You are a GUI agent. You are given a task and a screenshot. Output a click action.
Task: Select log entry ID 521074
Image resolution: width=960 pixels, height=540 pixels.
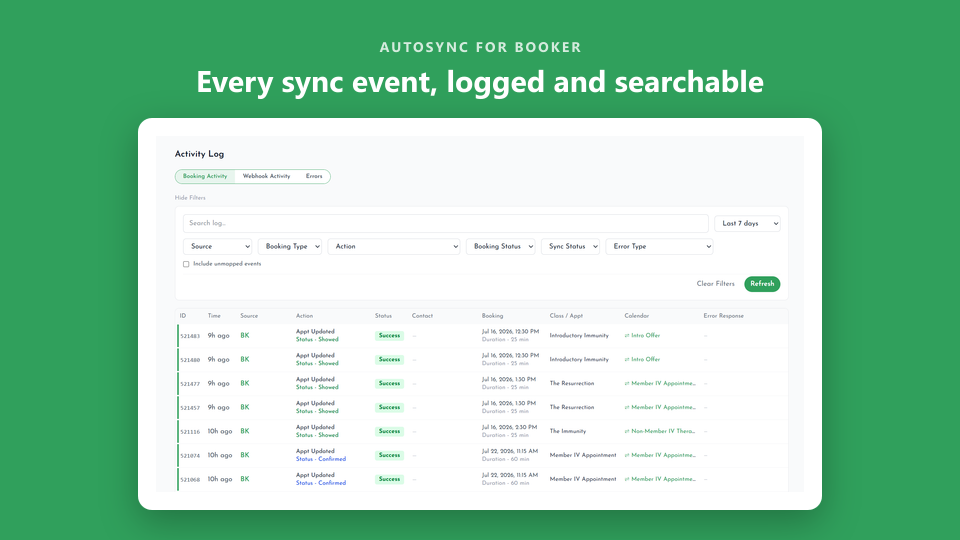(x=190, y=456)
